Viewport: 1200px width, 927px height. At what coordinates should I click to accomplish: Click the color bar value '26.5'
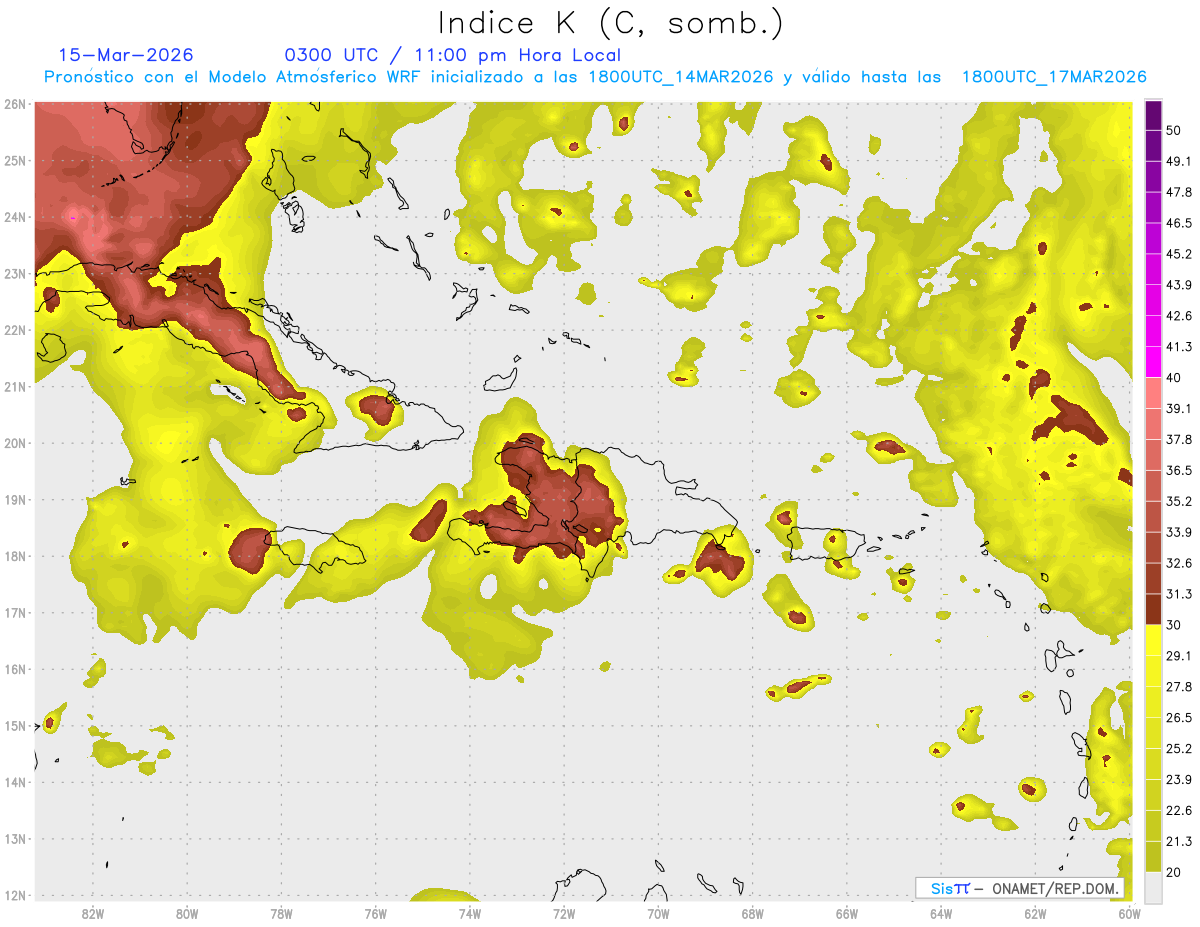pyautogui.click(x=1178, y=718)
